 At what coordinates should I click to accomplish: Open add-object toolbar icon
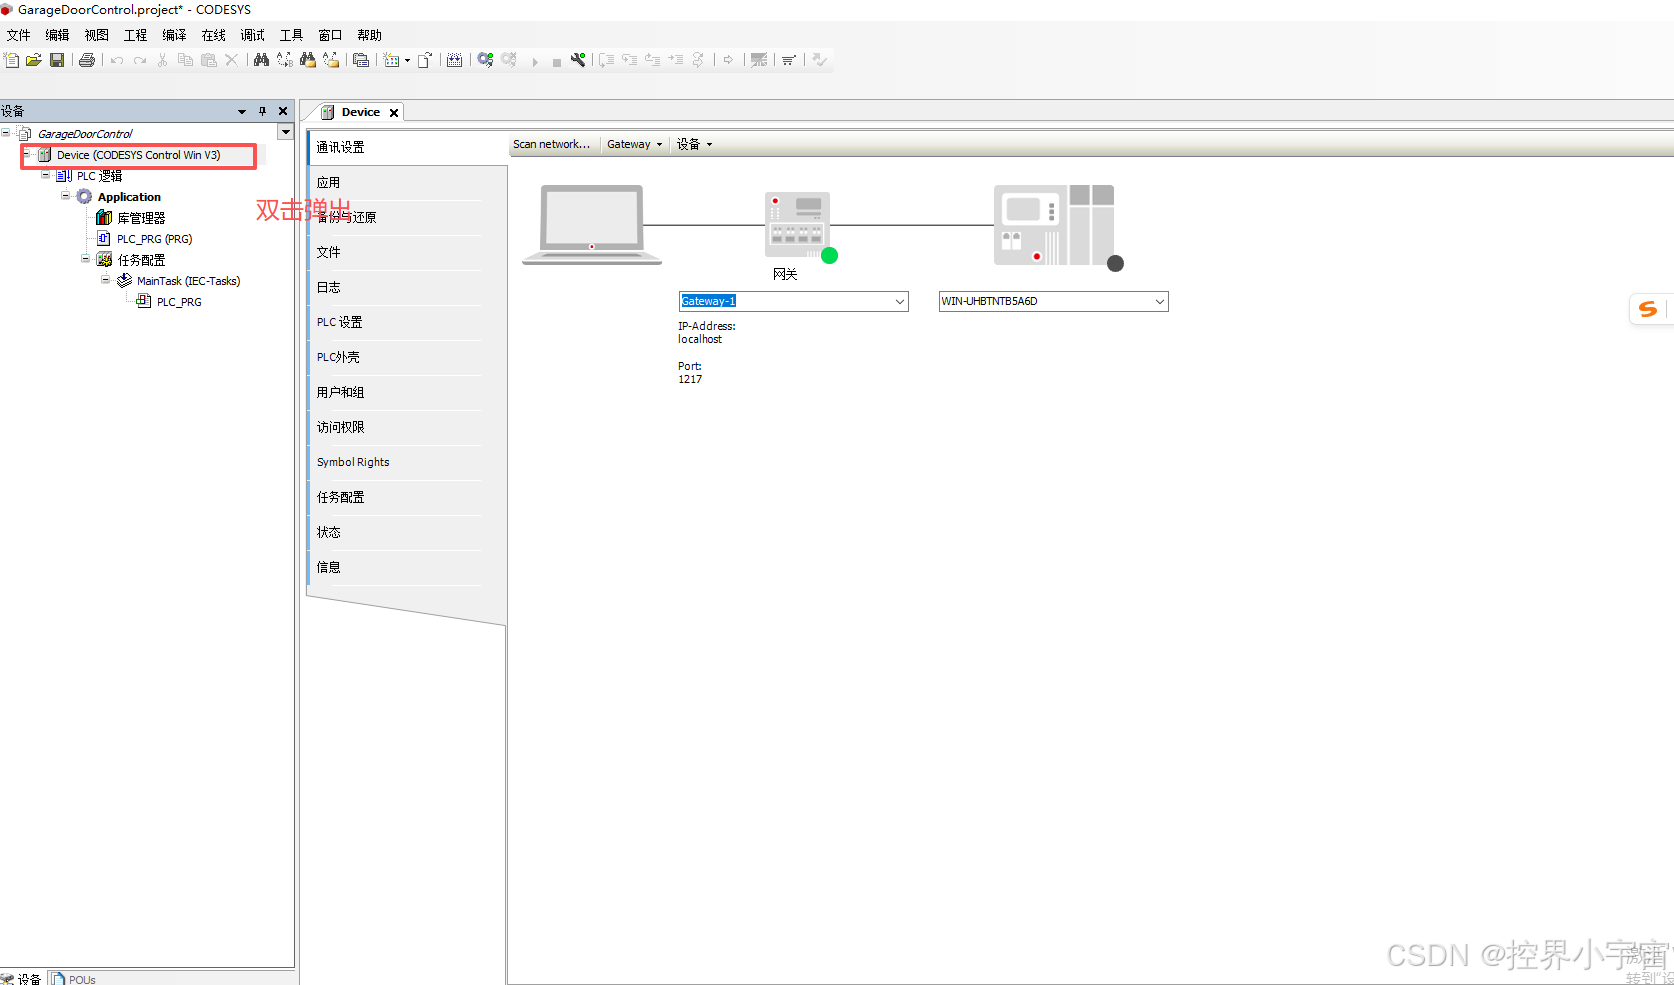pos(391,60)
